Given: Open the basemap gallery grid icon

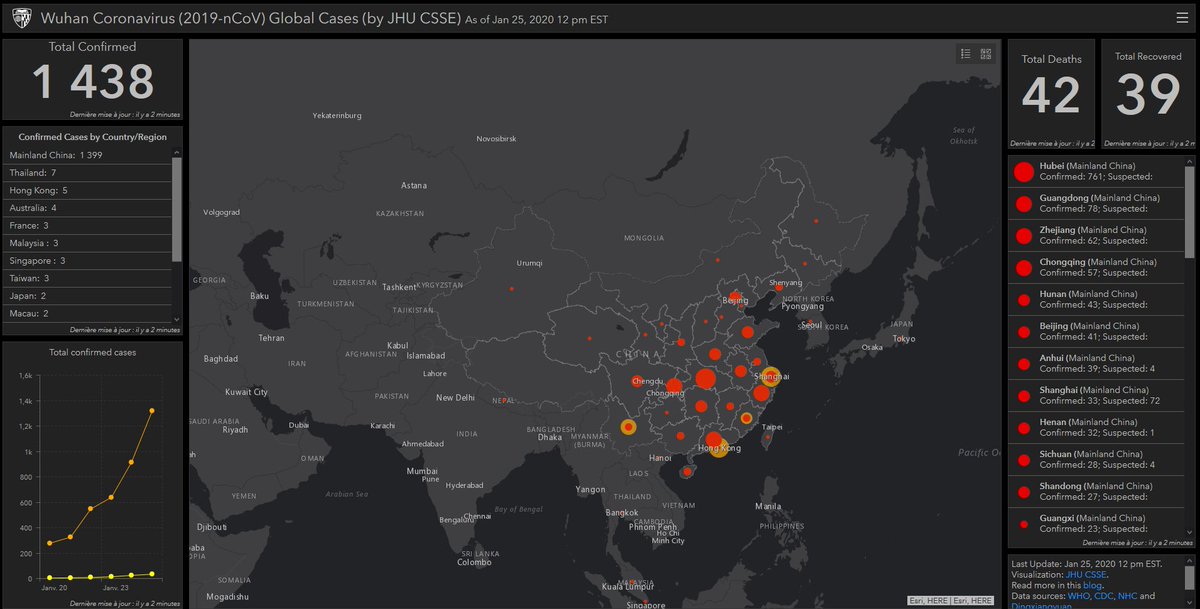Looking at the screenshot, I should [986, 54].
